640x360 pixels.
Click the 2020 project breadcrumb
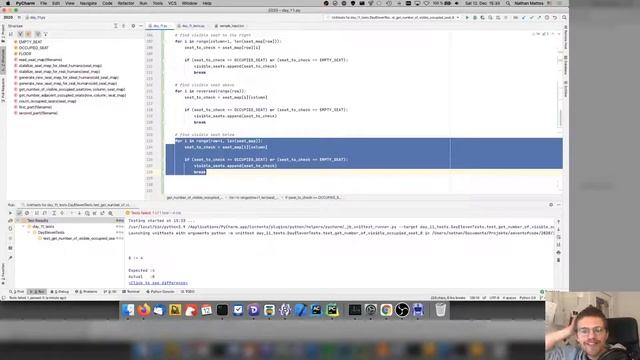(x=8, y=18)
